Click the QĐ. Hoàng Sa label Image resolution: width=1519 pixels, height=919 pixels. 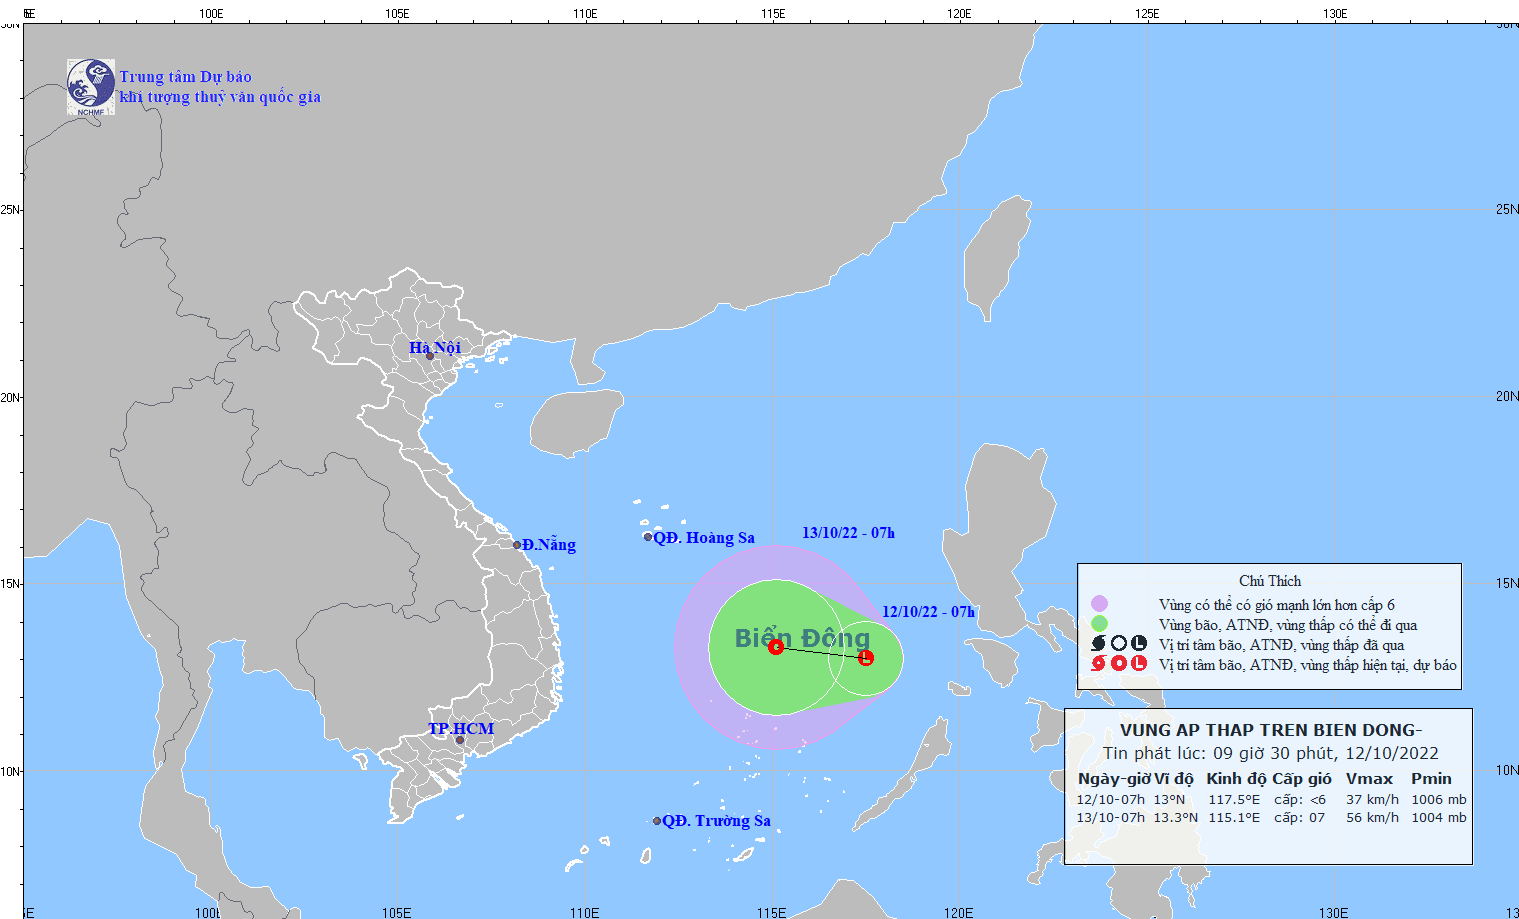click(x=704, y=538)
